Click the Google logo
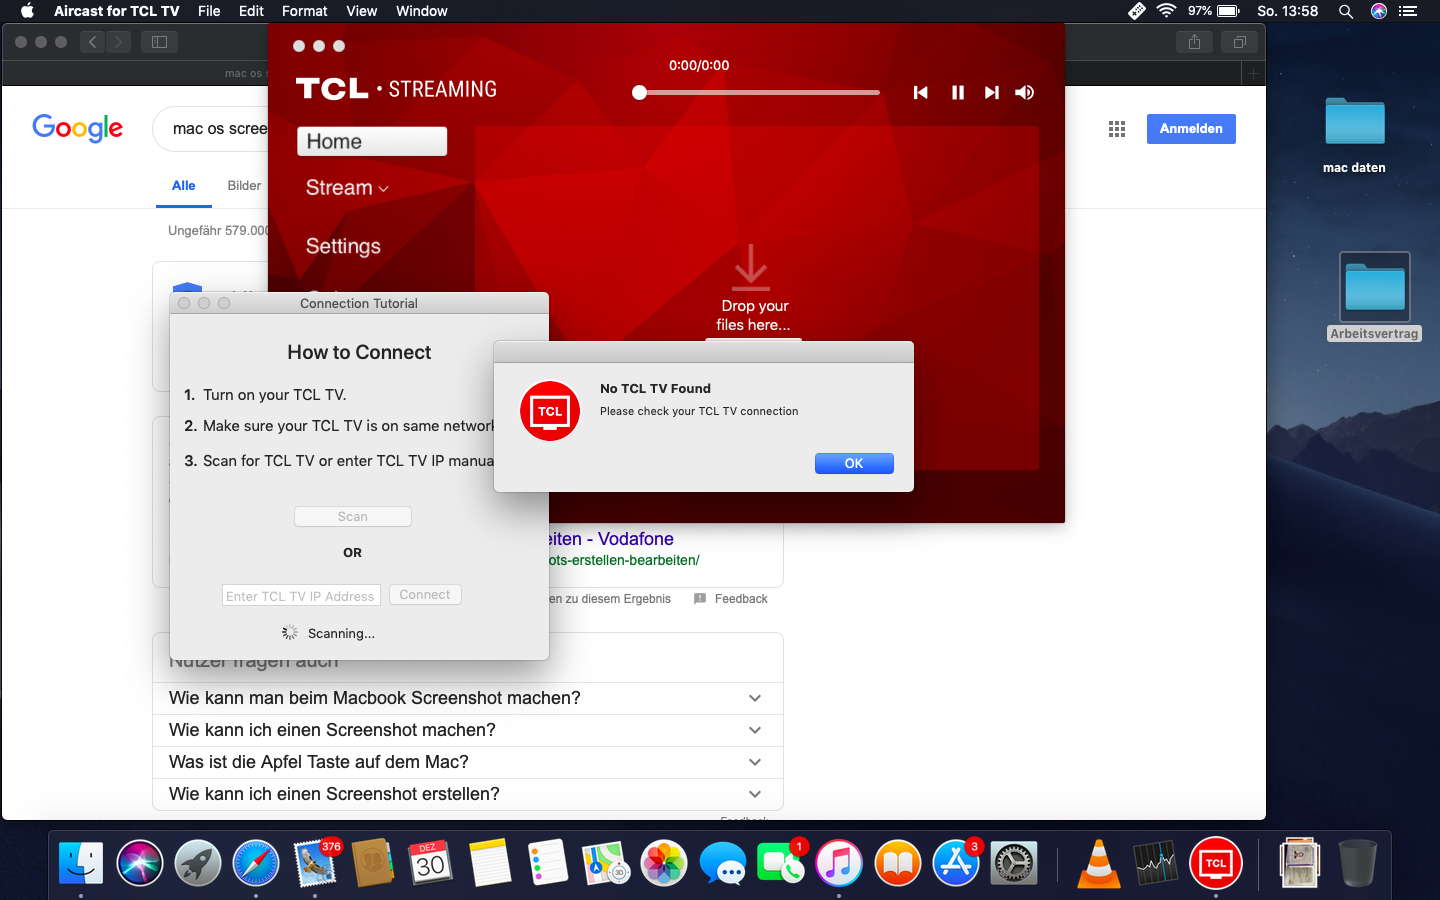The width and height of the screenshot is (1440, 900). [x=78, y=128]
